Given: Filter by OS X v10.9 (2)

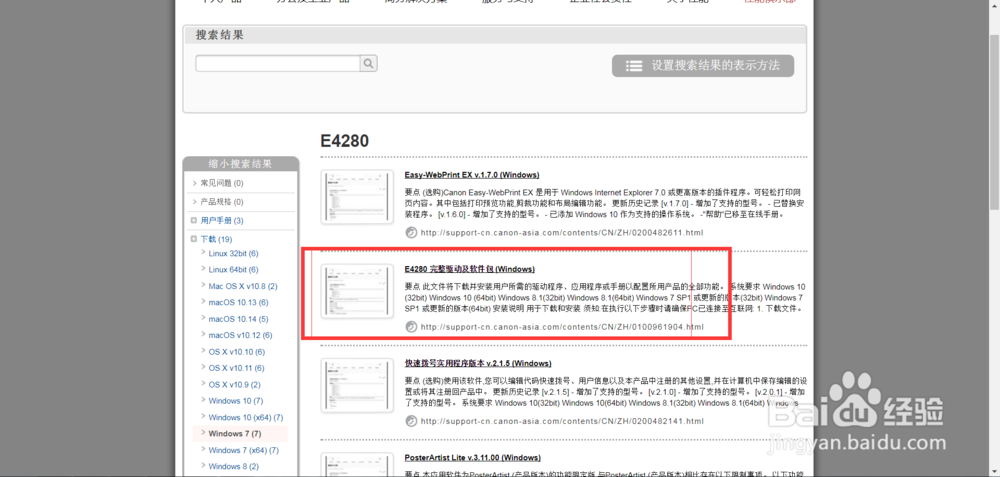Looking at the screenshot, I should (x=235, y=385).
